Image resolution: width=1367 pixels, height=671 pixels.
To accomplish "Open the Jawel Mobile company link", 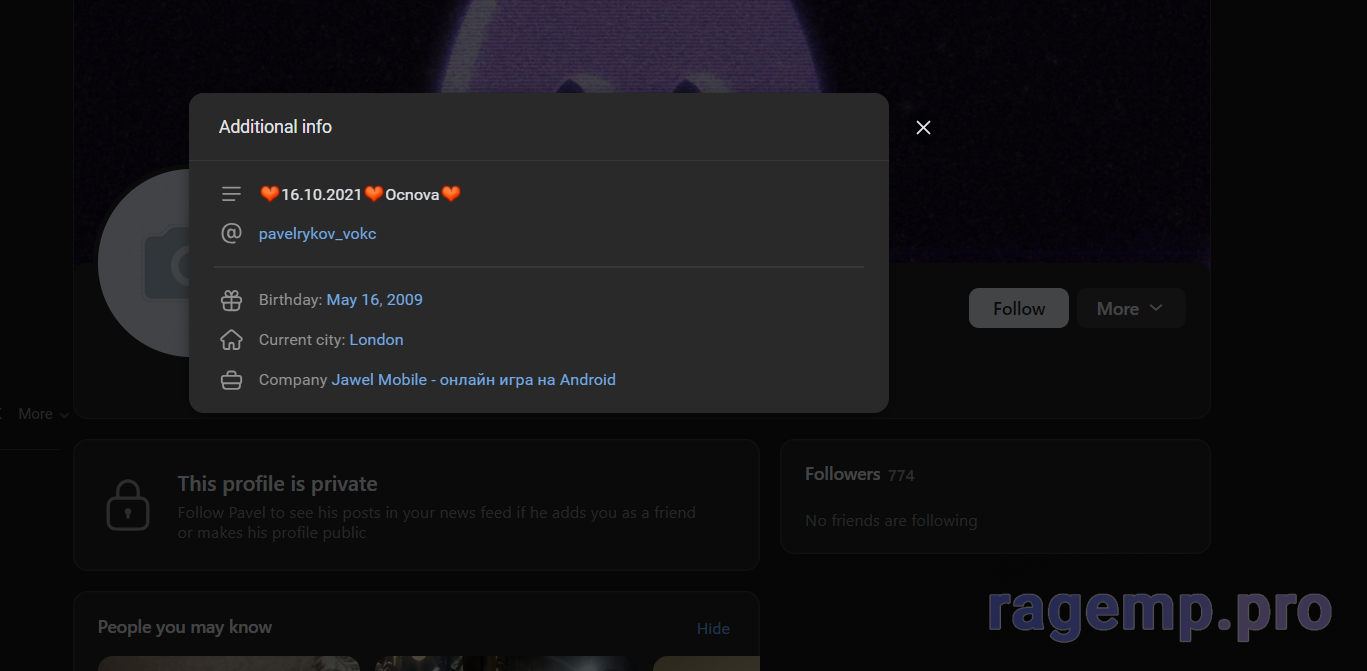I will (473, 380).
